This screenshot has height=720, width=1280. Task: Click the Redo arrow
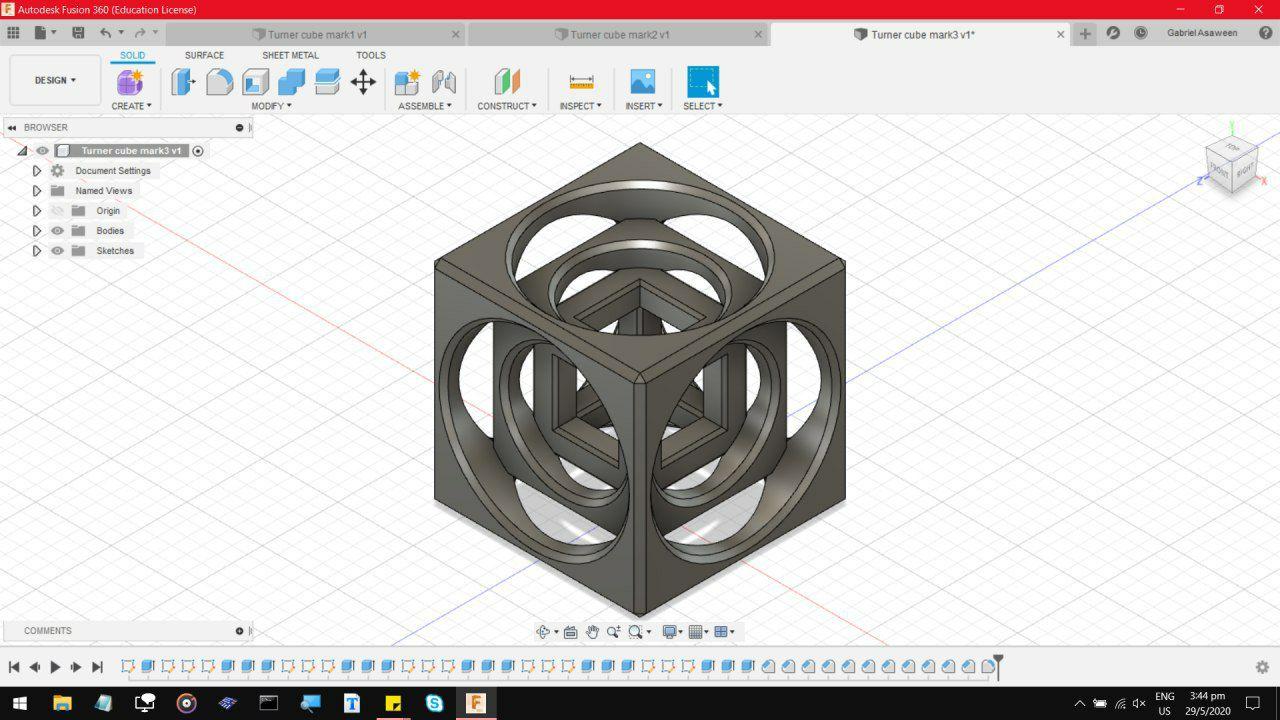click(140, 33)
